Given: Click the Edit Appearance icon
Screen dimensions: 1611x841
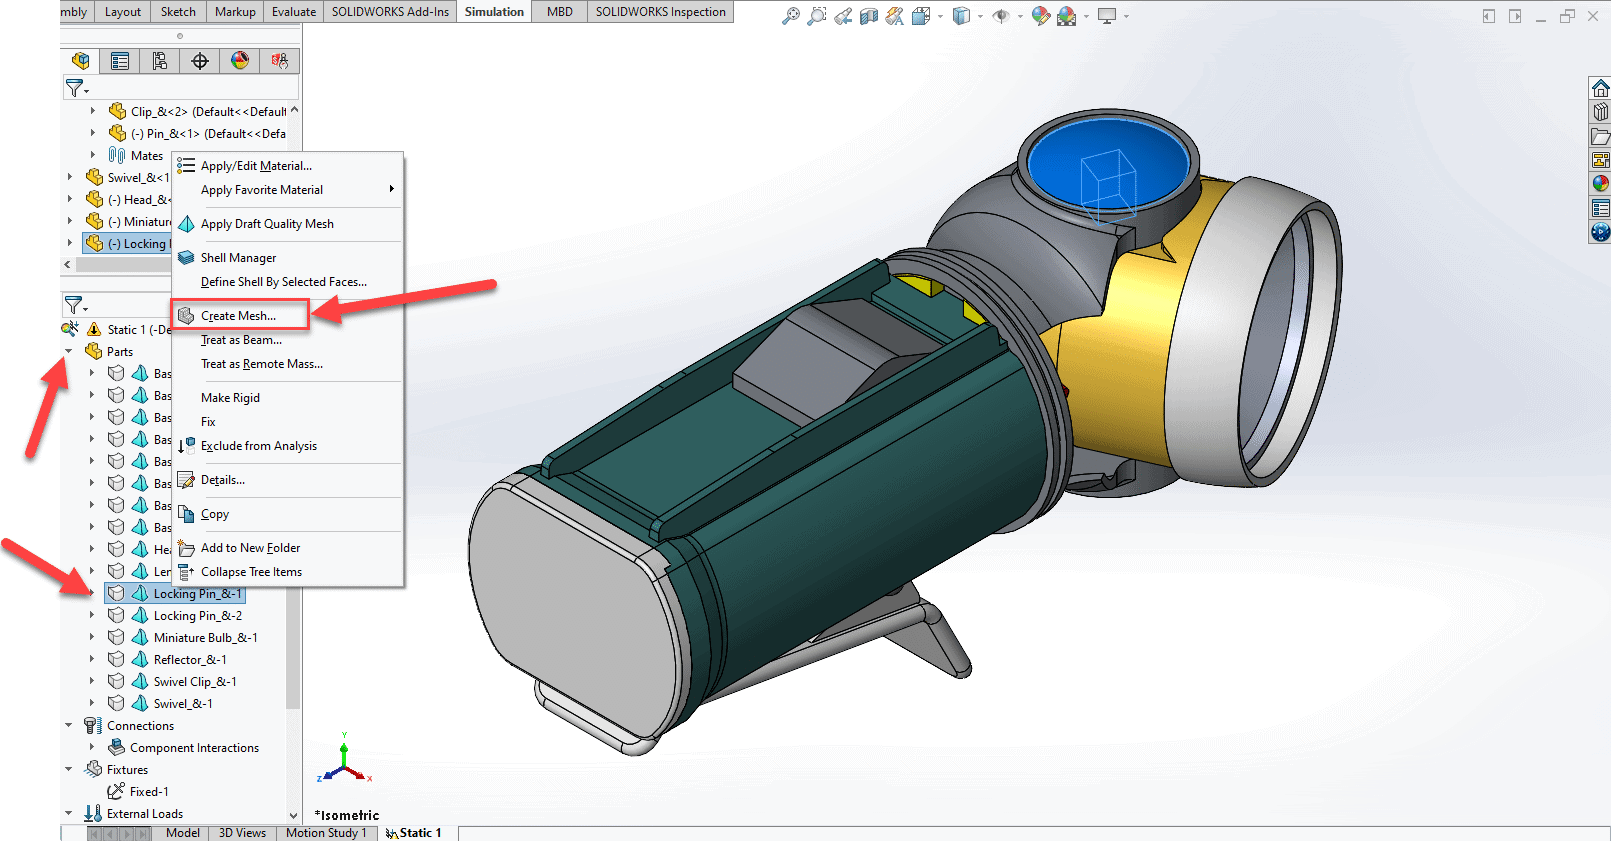Looking at the screenshot, I should pos(1041,16).
